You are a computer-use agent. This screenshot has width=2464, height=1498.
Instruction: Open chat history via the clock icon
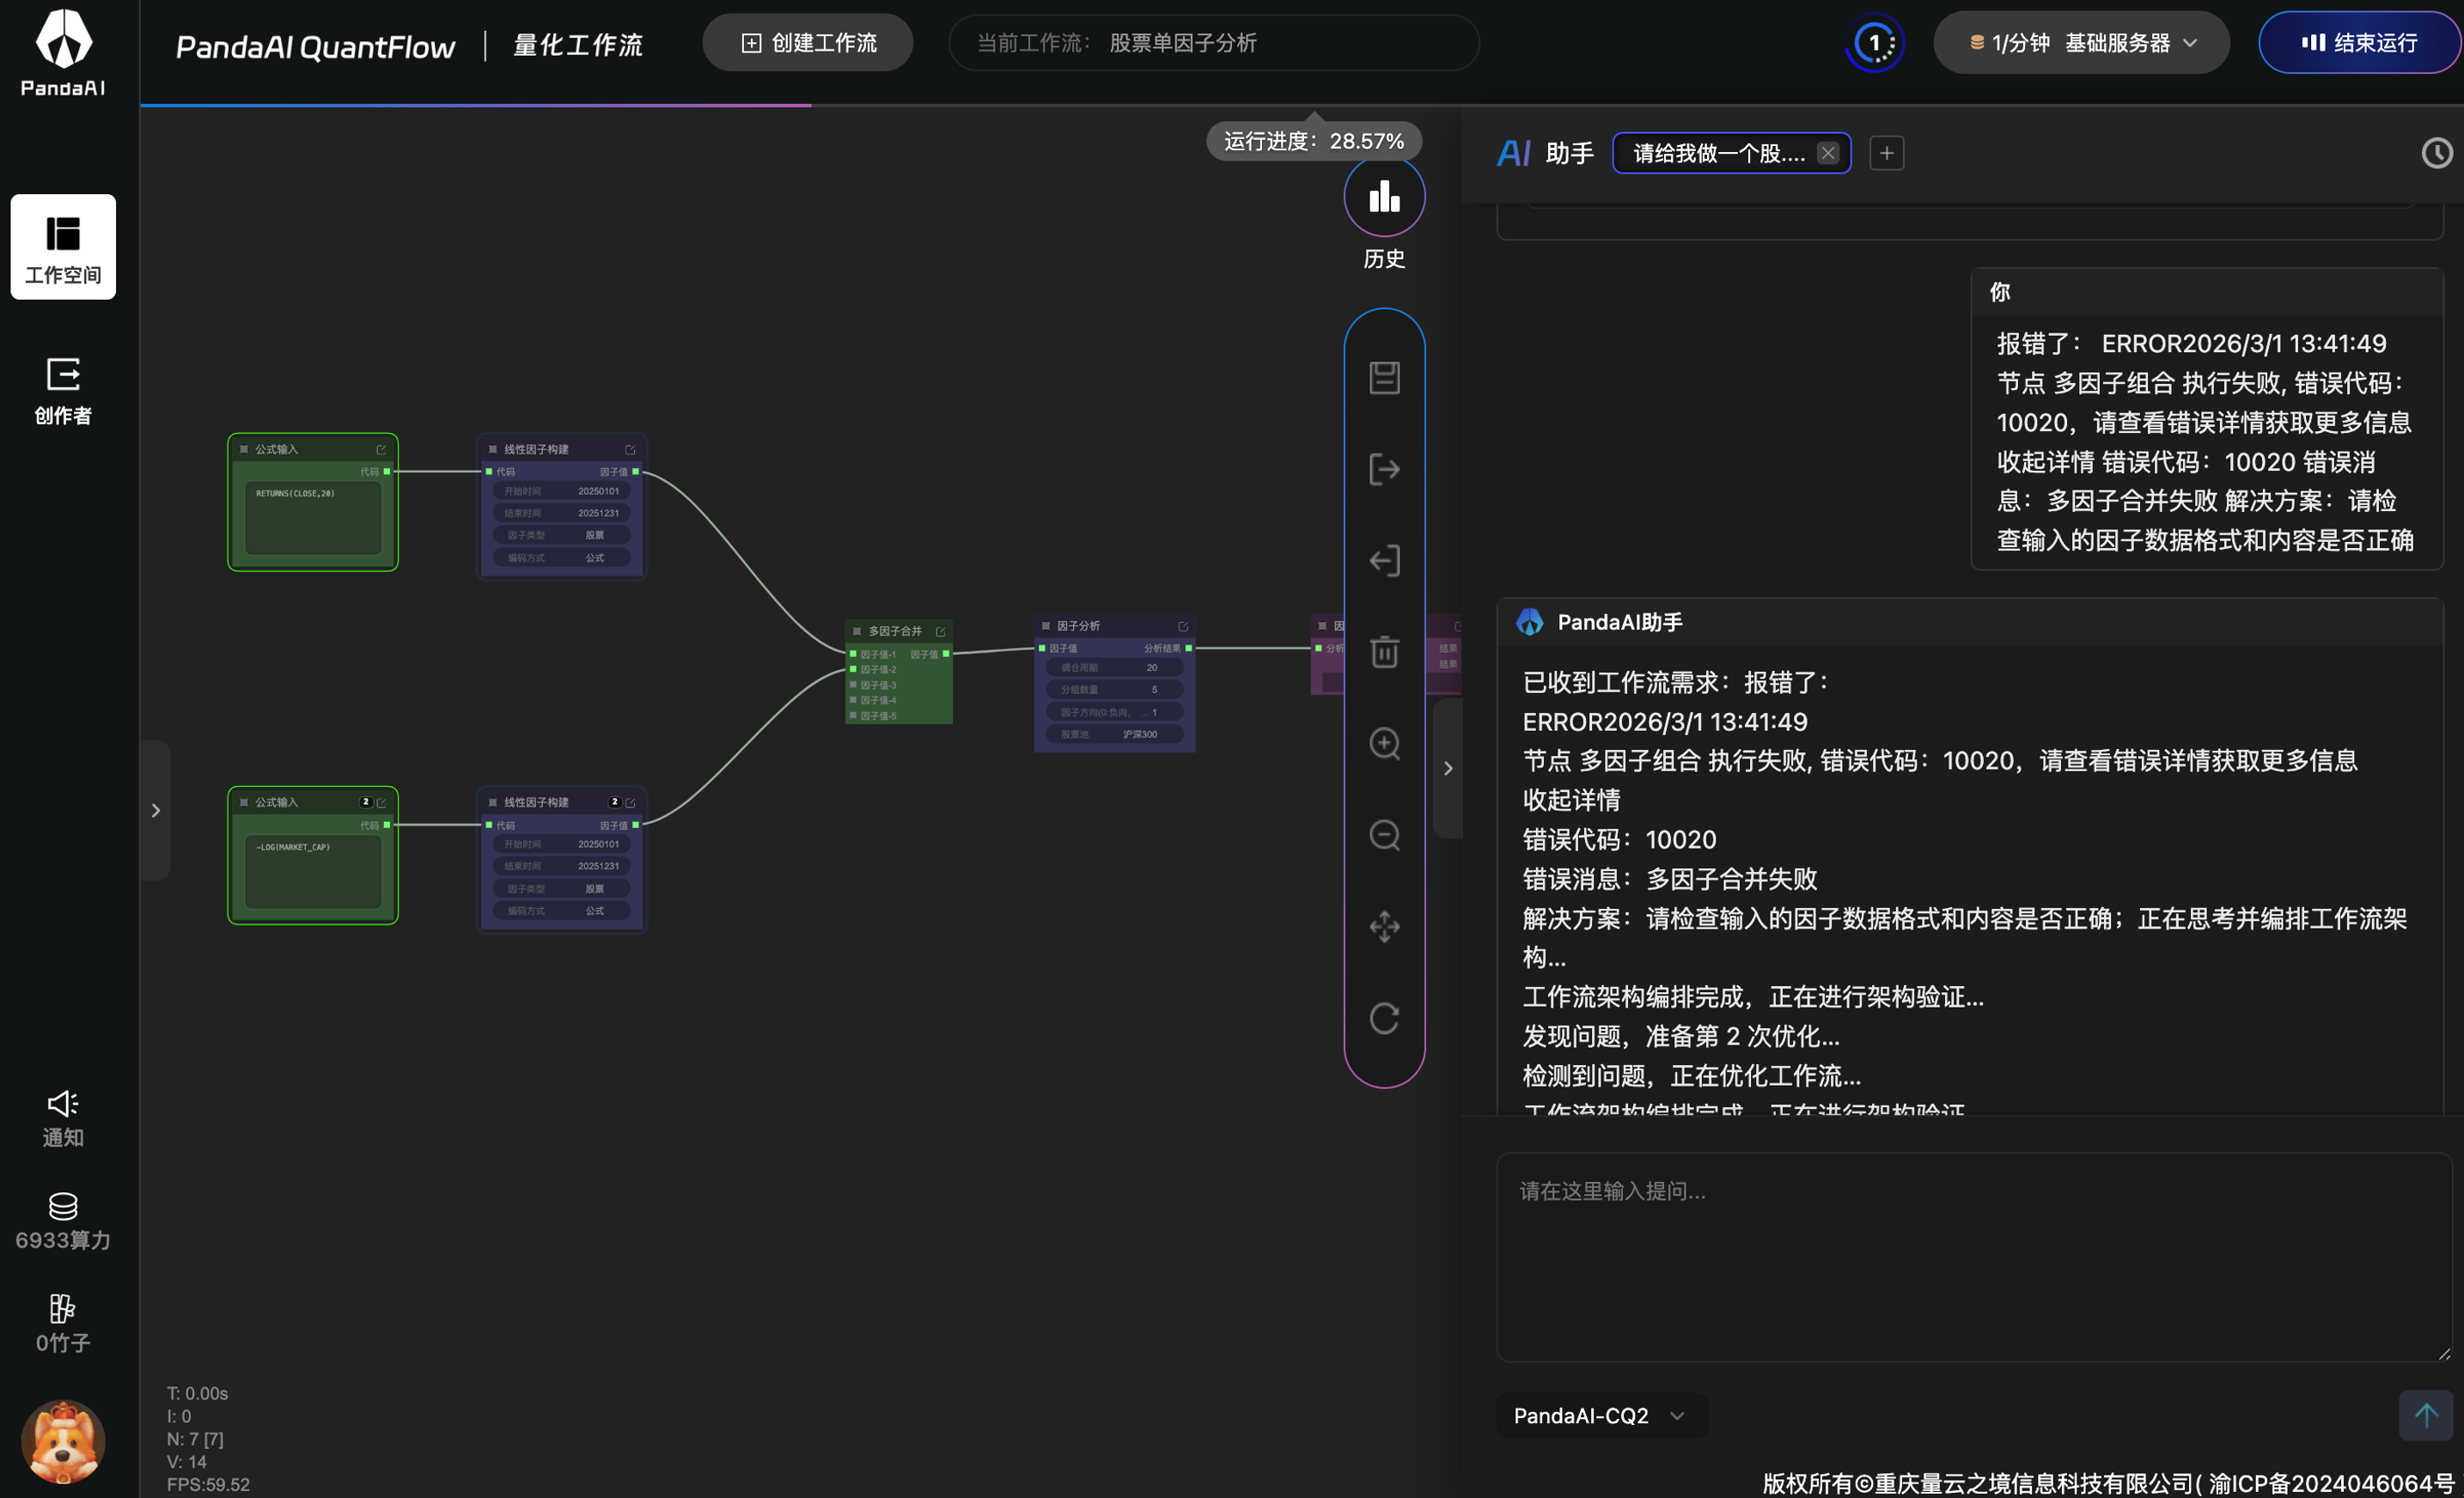pos(2436,153)
